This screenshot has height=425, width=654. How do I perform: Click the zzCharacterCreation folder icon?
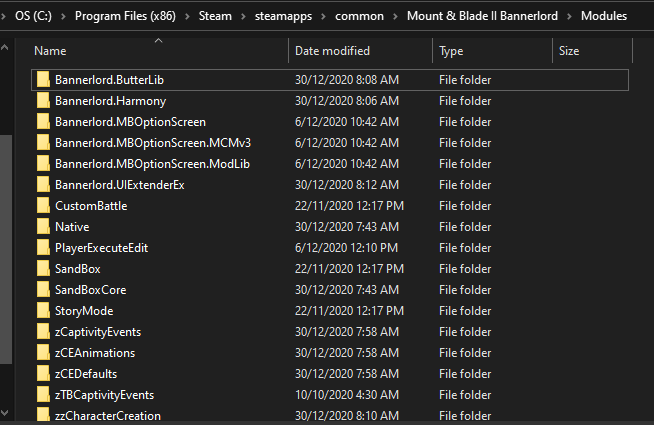(x=43, y=415)
